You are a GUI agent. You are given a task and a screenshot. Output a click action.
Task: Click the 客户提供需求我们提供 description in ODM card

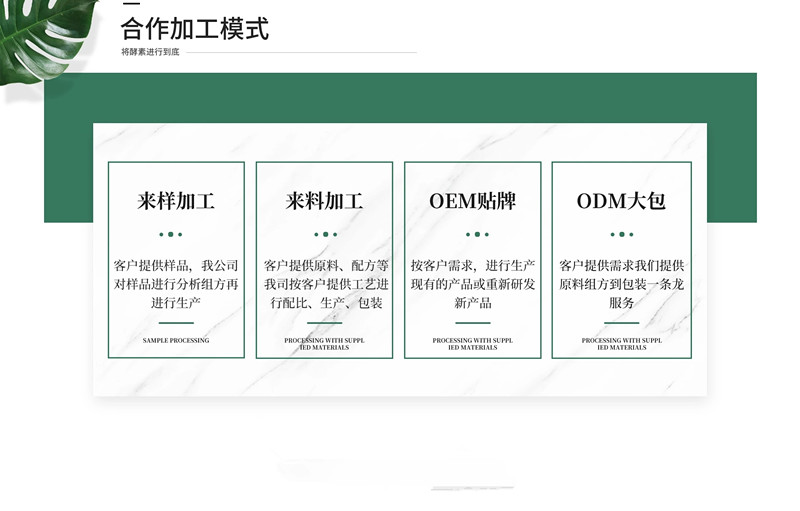[x=621, y=284]
